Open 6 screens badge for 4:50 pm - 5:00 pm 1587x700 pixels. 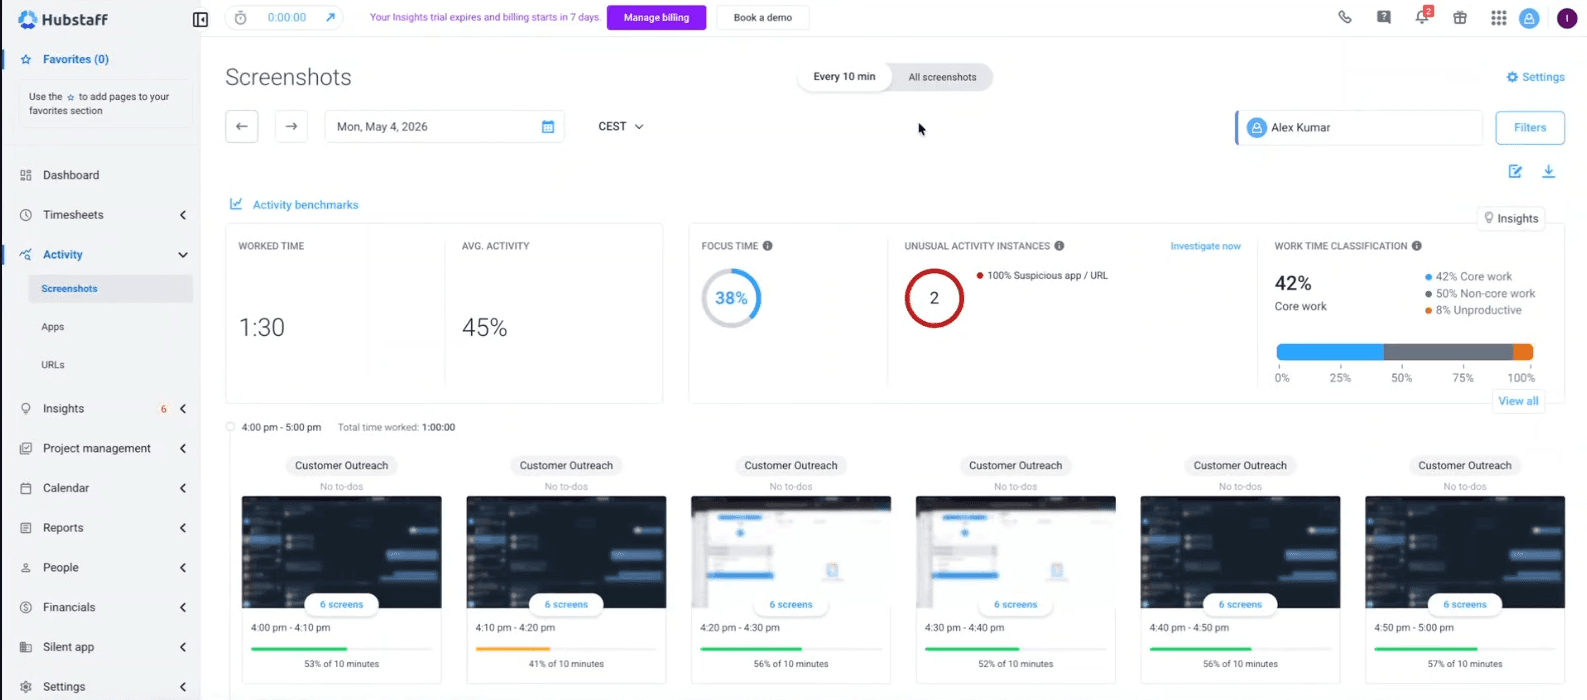(1464, 604)
